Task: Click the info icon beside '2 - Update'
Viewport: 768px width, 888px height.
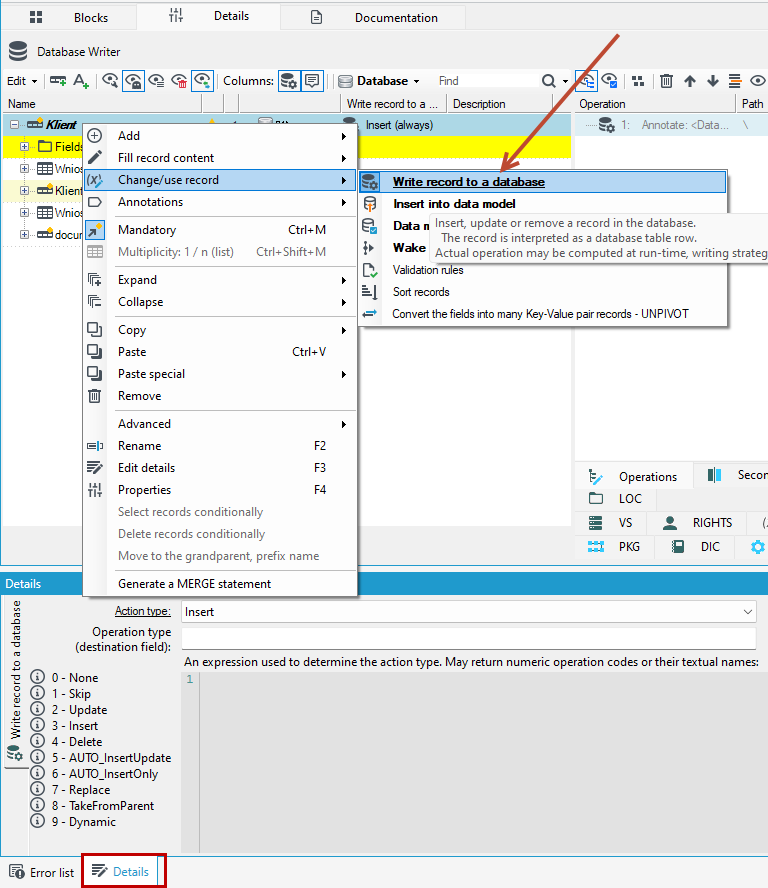Action: [x=37, y=708]
